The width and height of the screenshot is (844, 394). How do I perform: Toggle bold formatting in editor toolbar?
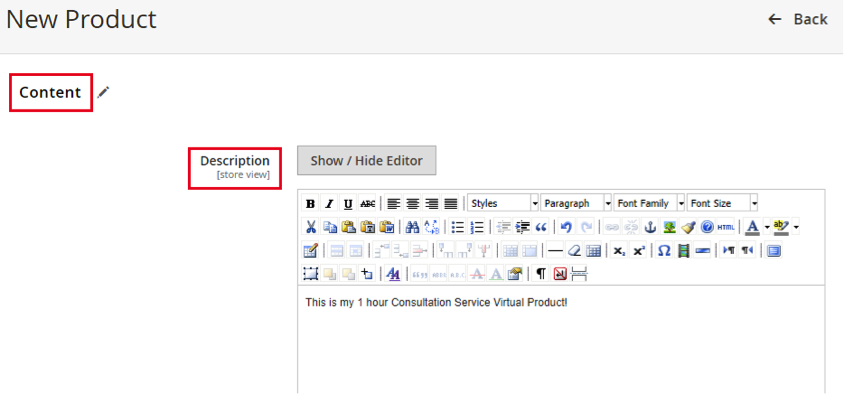[x=310, y=203]
